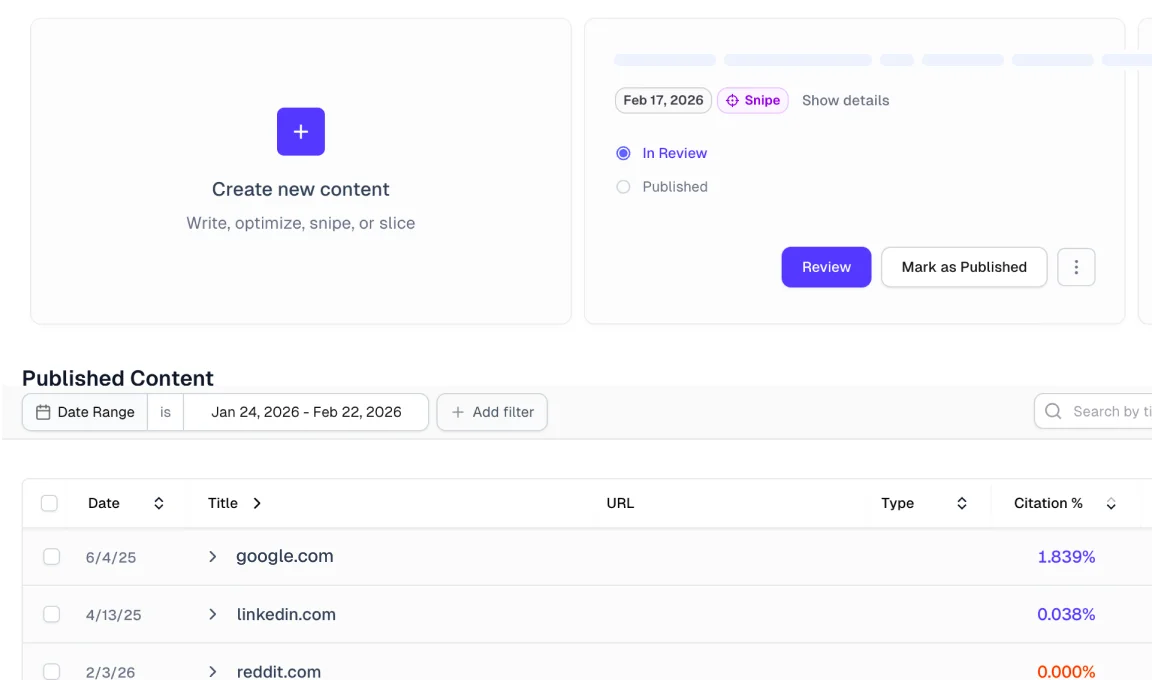Sort table by Type column arrows
Viewport: 1152px width, 680px height.
coord(961,503)
